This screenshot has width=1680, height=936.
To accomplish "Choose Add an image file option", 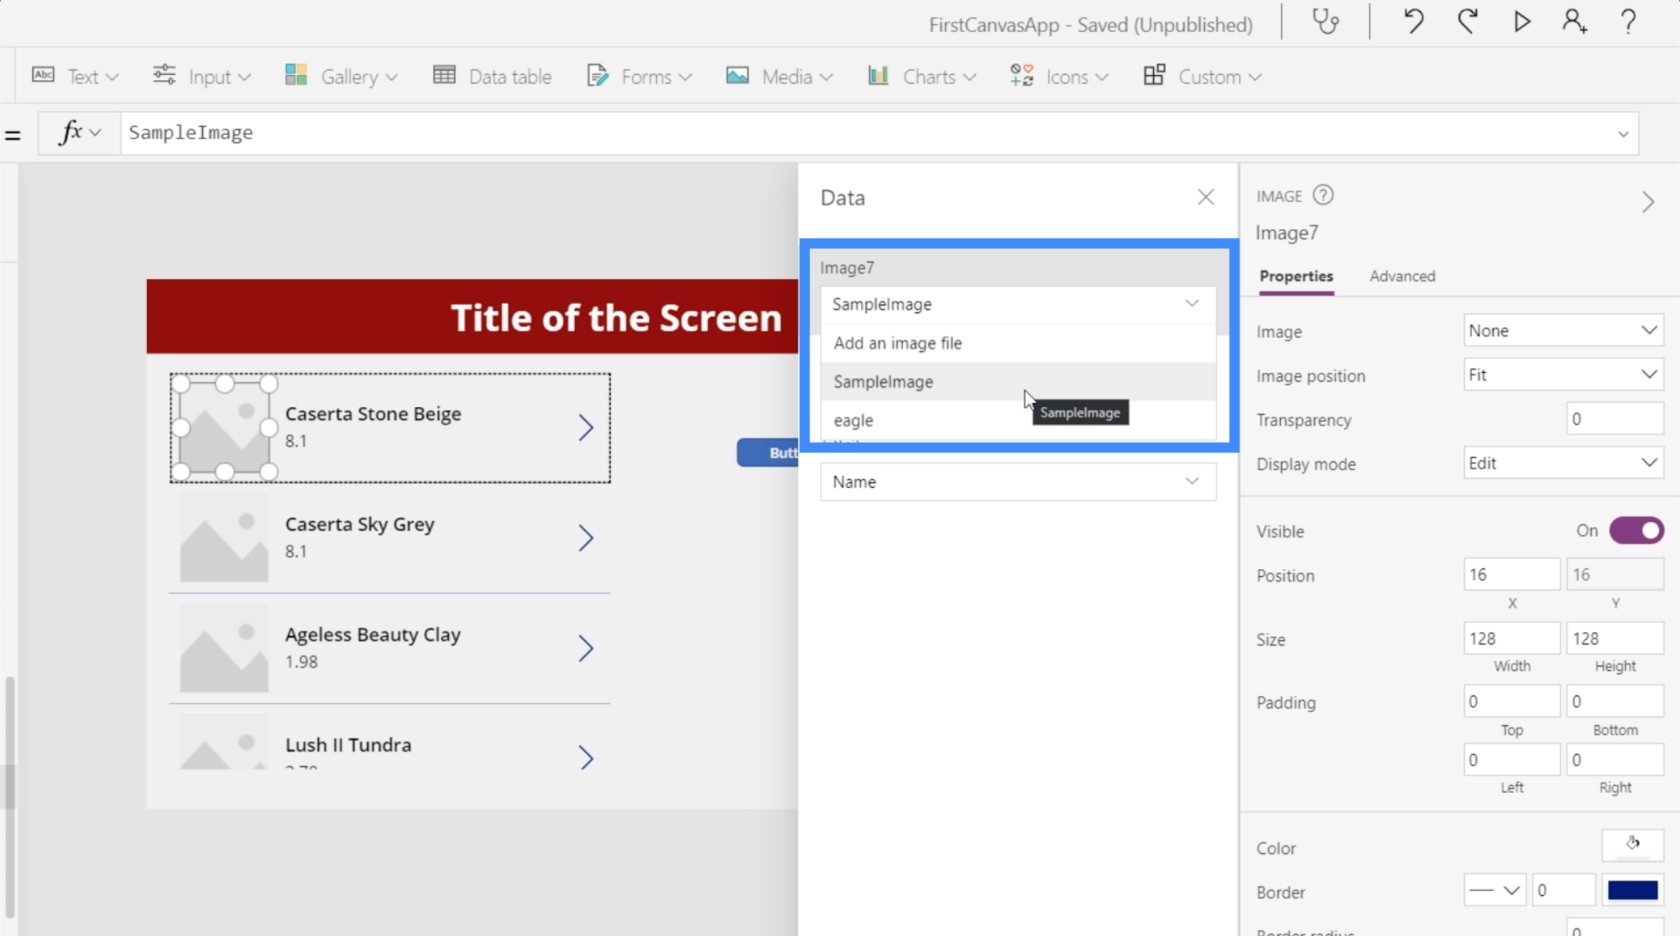I will [x=1018, y=343].
